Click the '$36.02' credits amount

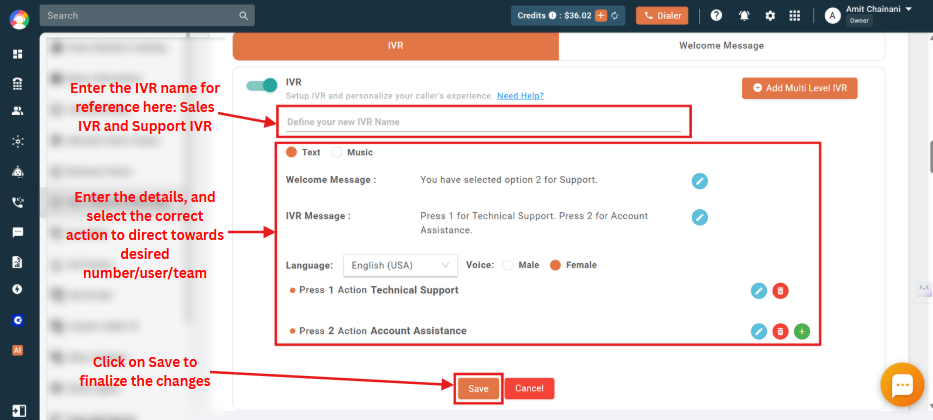[578, 16]
